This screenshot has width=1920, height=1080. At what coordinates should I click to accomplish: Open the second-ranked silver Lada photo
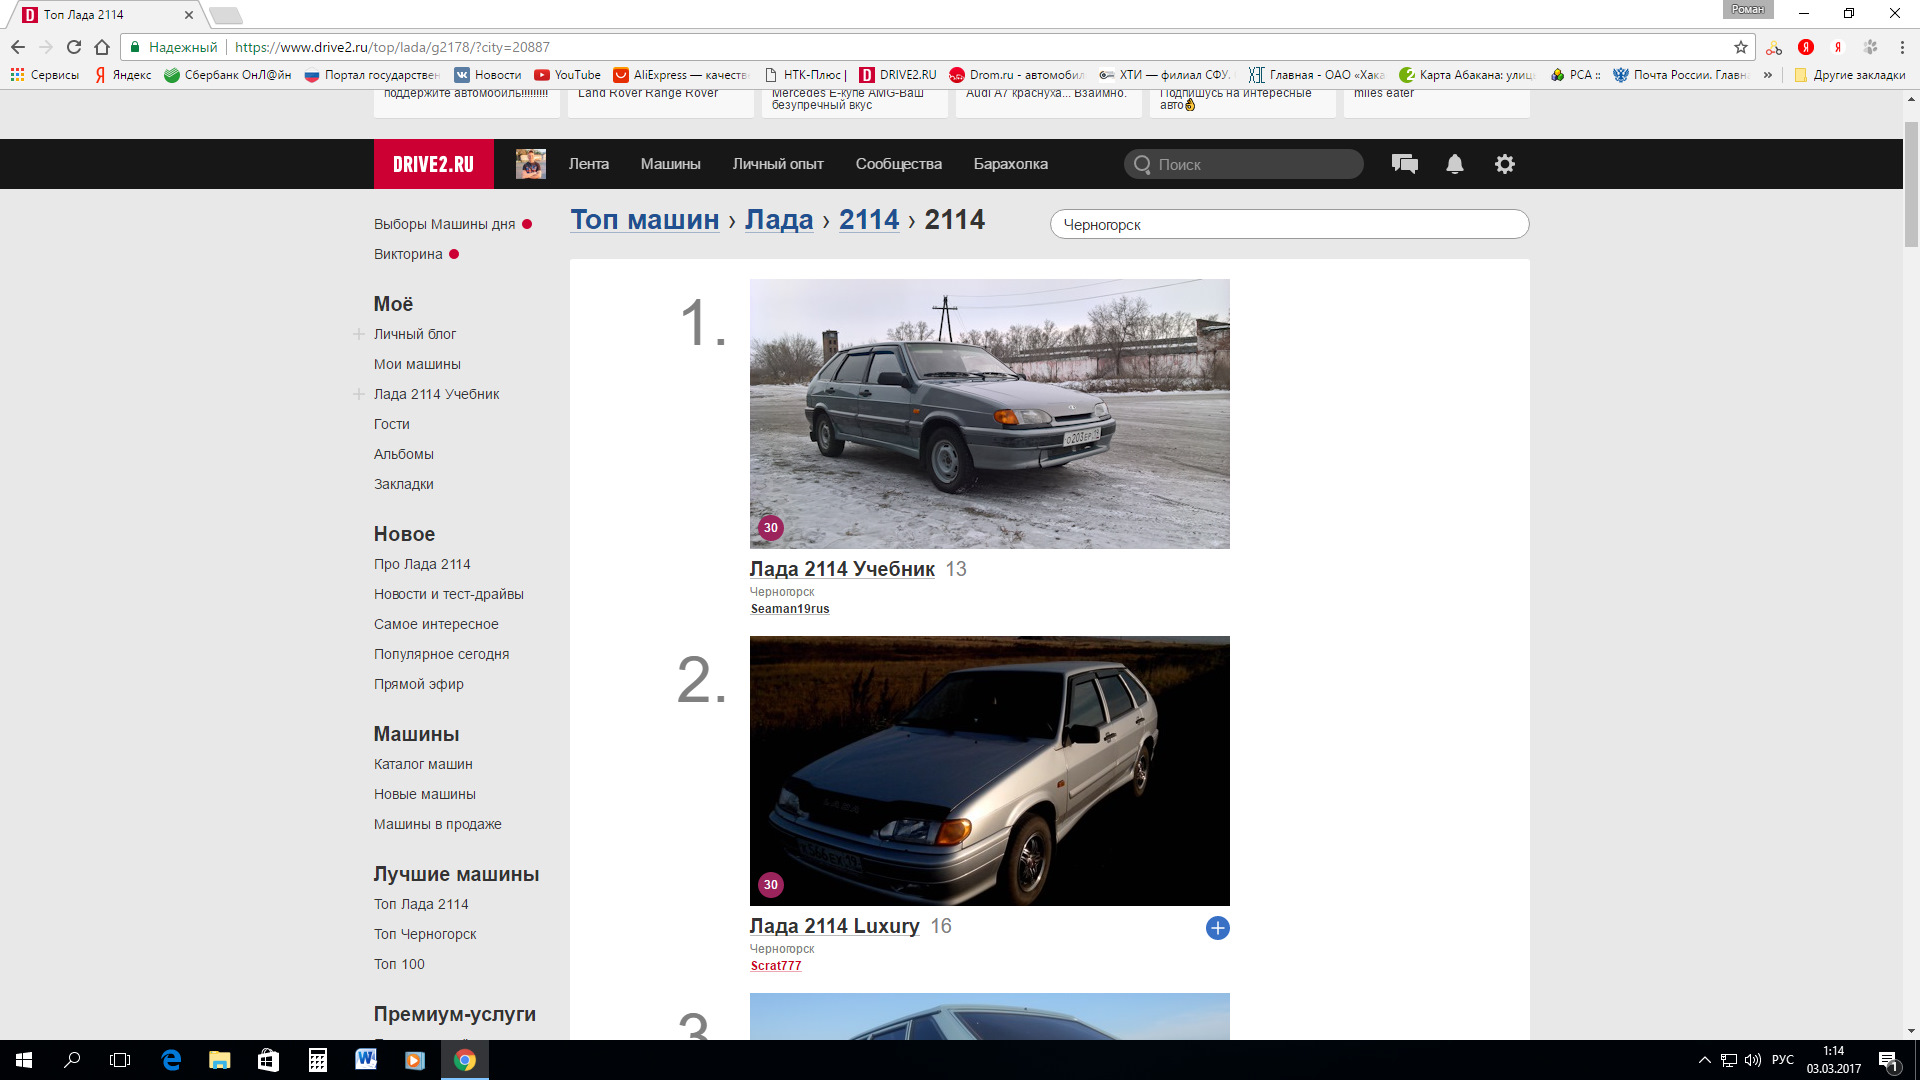[x=990, y=771]
